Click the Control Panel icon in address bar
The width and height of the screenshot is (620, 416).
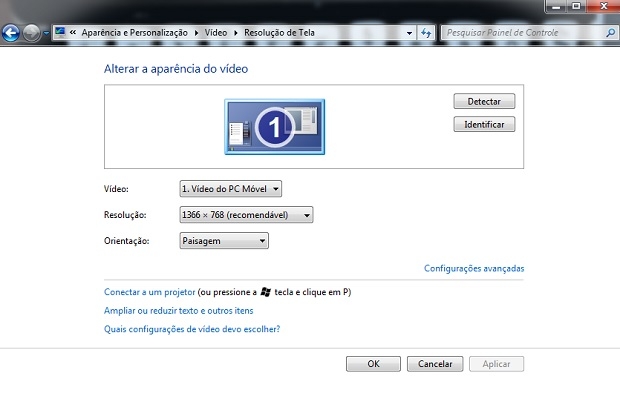(x=60, y=32)
